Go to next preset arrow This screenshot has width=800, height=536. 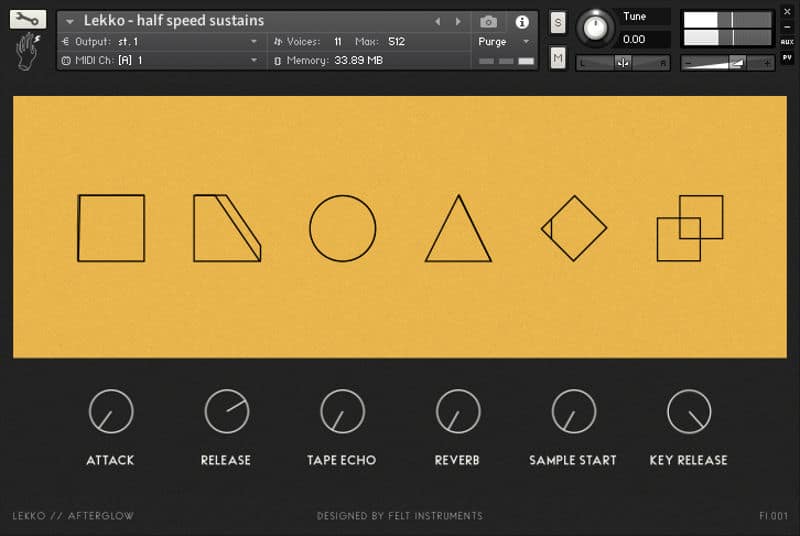pyautogui.click(x=458, y=21)
